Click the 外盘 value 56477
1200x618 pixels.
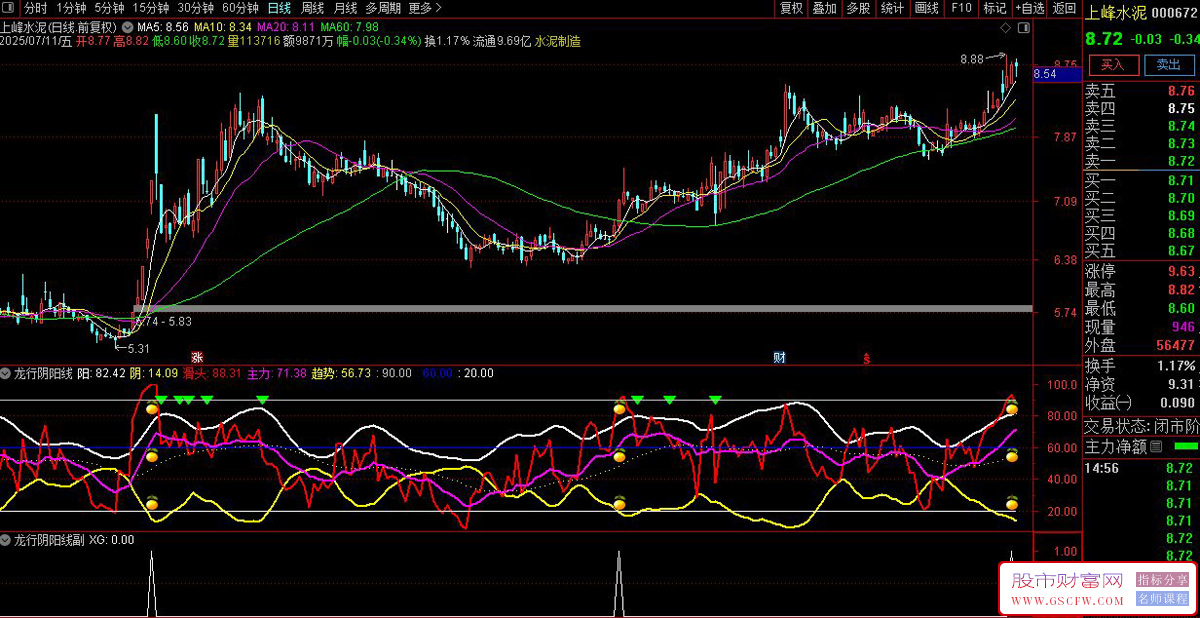coord(1175,345)
